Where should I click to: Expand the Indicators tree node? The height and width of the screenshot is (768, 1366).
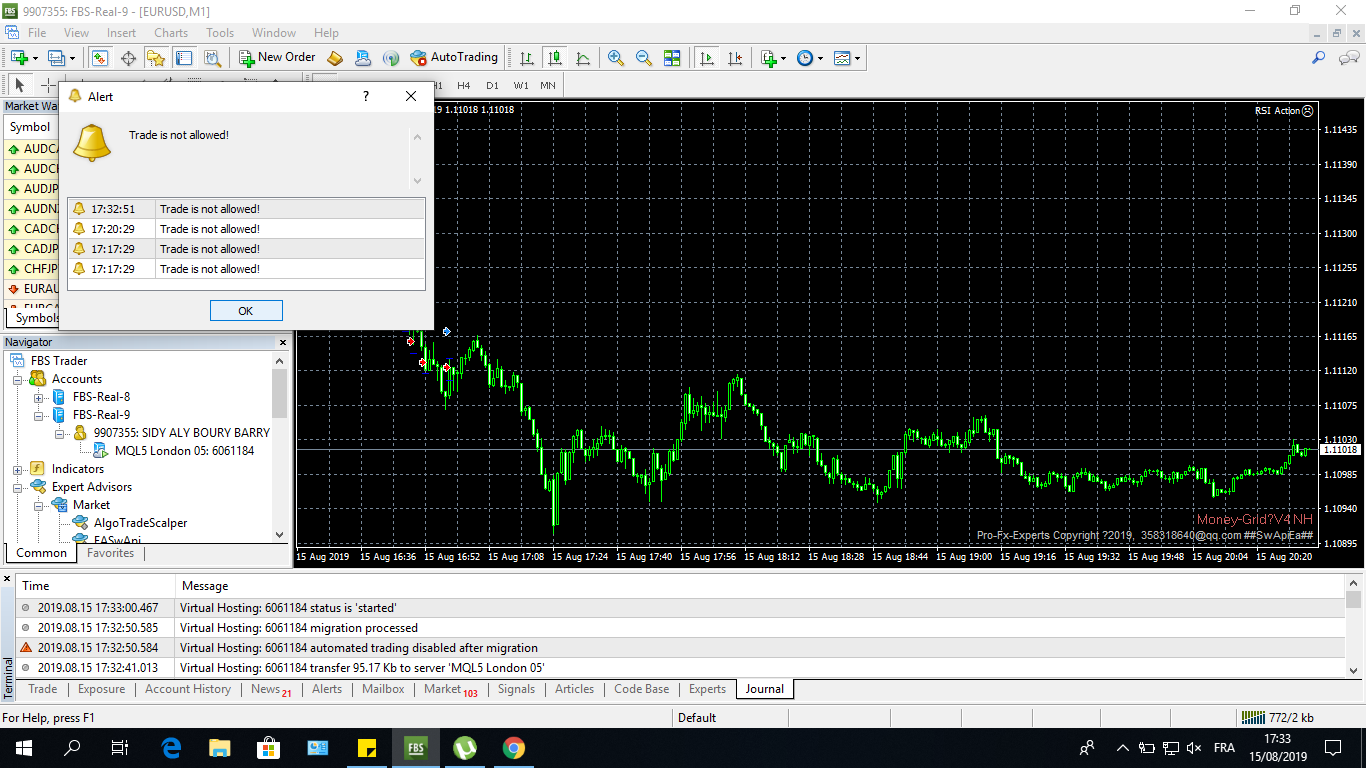coord(17,469)
